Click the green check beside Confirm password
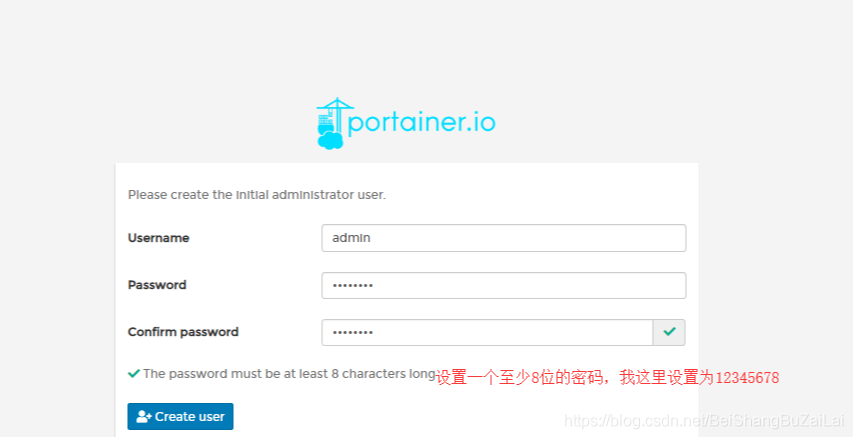Image resolution: width=853 pixels, height=439 pixels. click(669, 332)
